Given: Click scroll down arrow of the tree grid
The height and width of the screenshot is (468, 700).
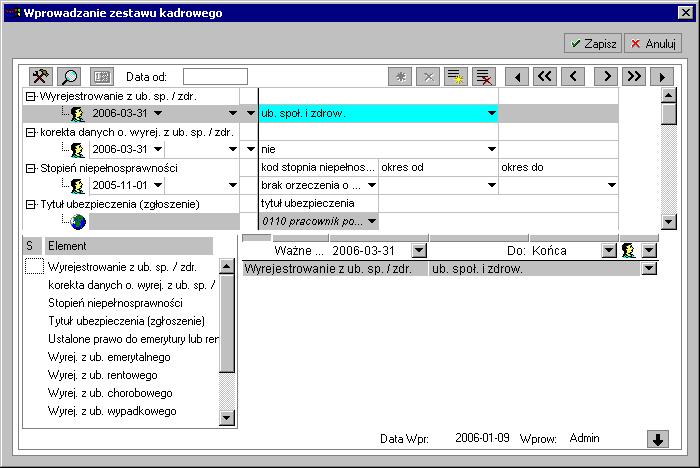Looking at the screenshot, I should [668, 221].
